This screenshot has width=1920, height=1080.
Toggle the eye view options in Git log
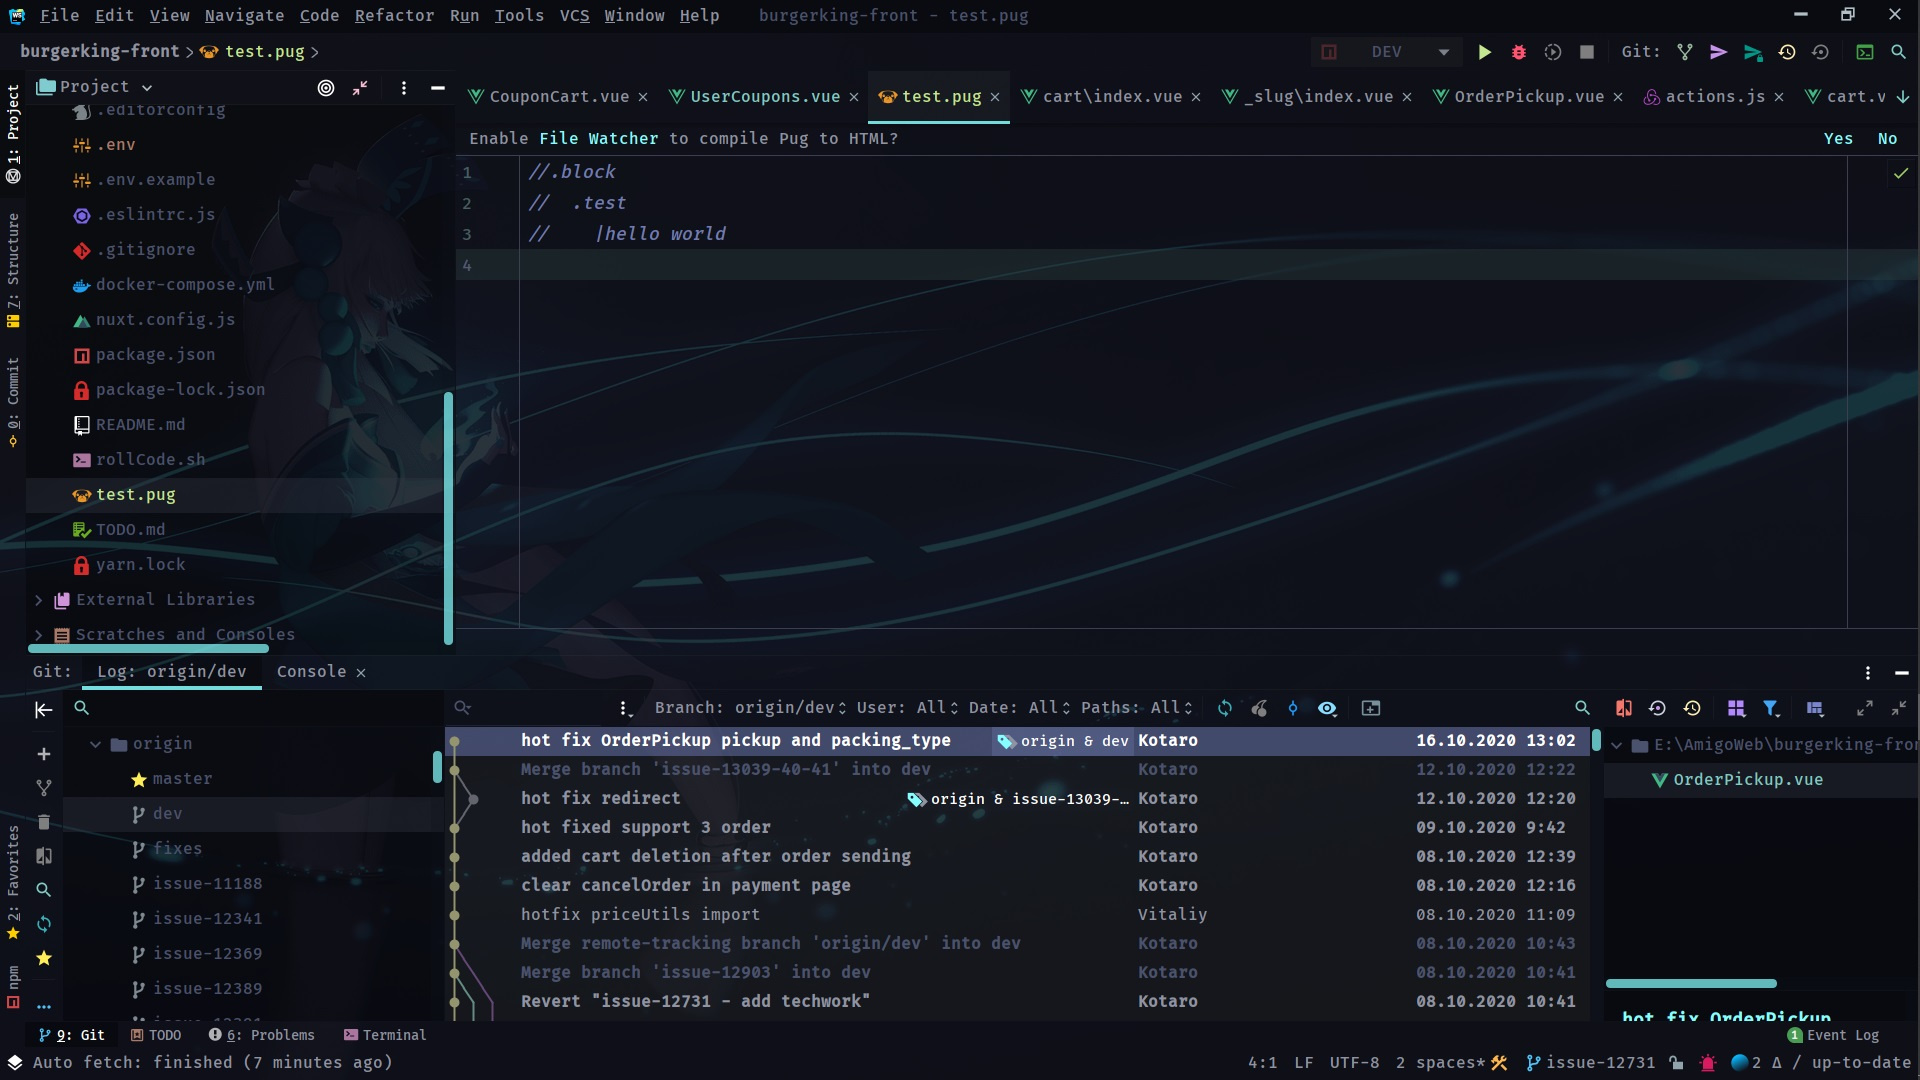click(x=1327, y=708)
